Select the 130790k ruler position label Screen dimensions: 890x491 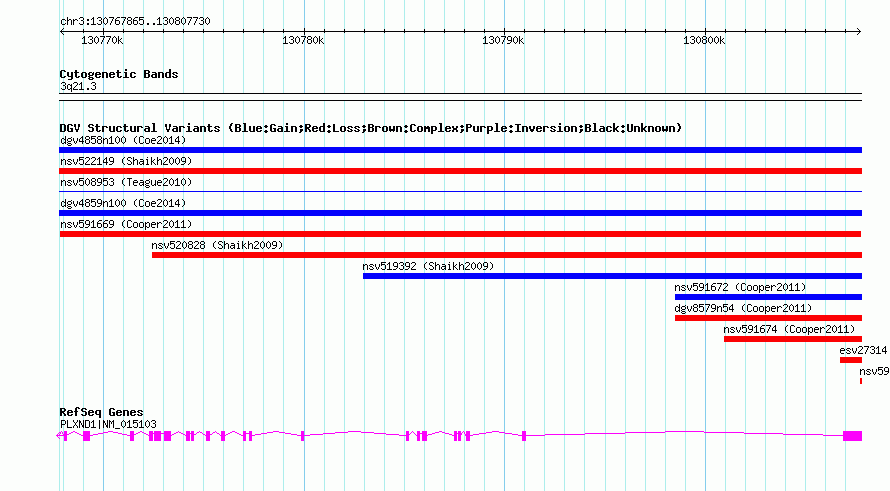coord(503,40)
